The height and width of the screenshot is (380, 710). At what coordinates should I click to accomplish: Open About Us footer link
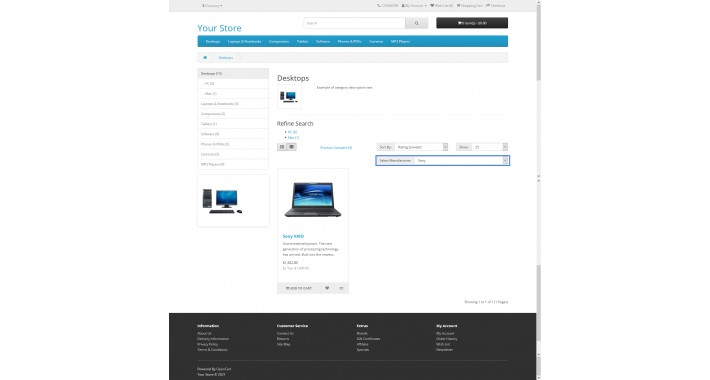(x=204, y=333)
